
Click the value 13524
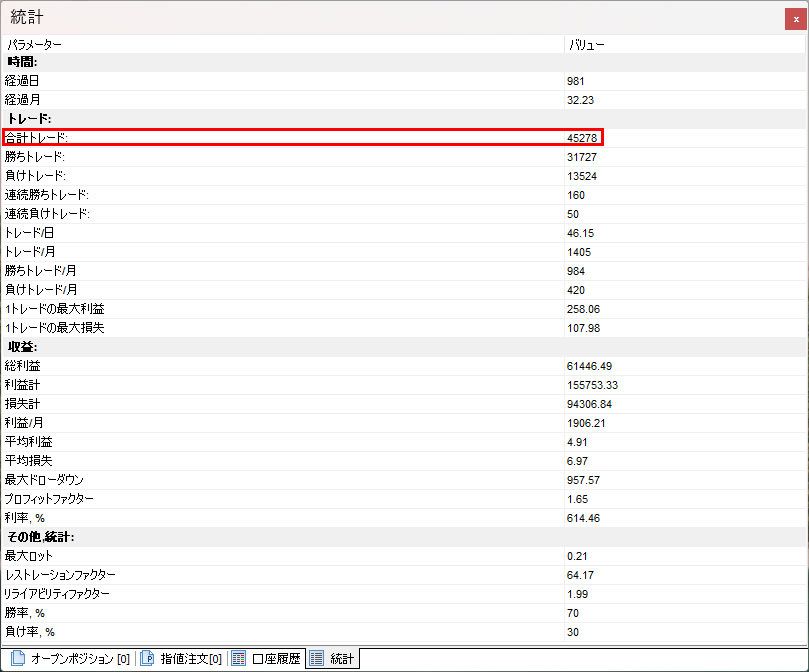coord(582,177)
